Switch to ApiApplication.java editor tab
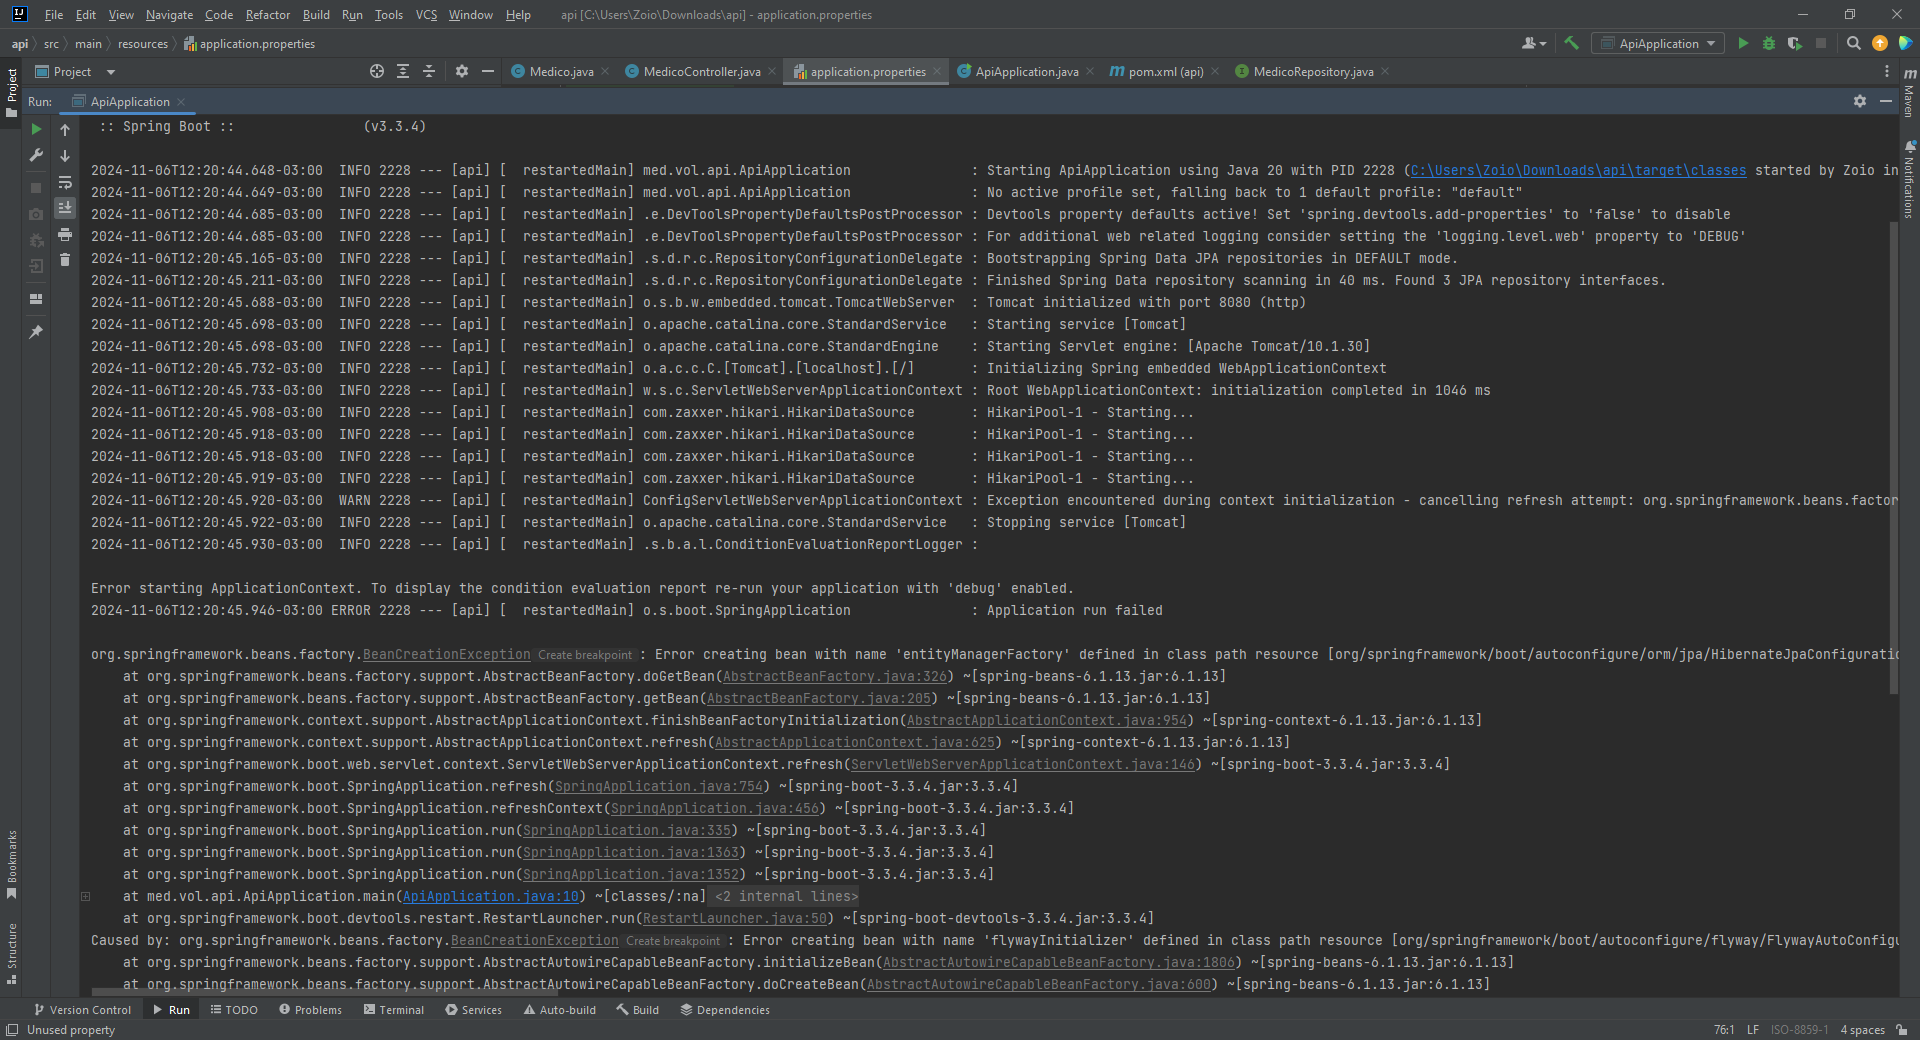 tap(1026, 71)
